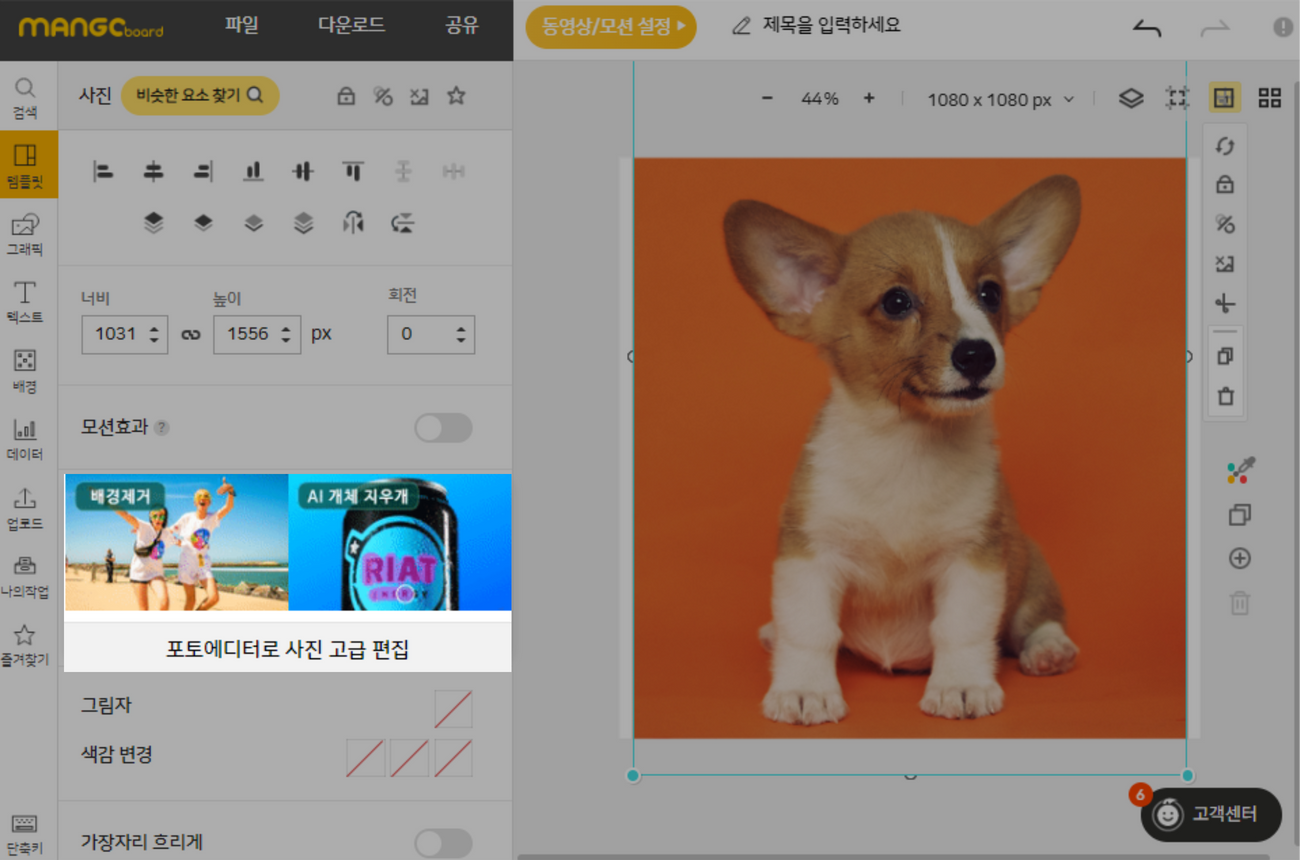Open the layers icon in canvas toolbar

tap(1130, 98)
